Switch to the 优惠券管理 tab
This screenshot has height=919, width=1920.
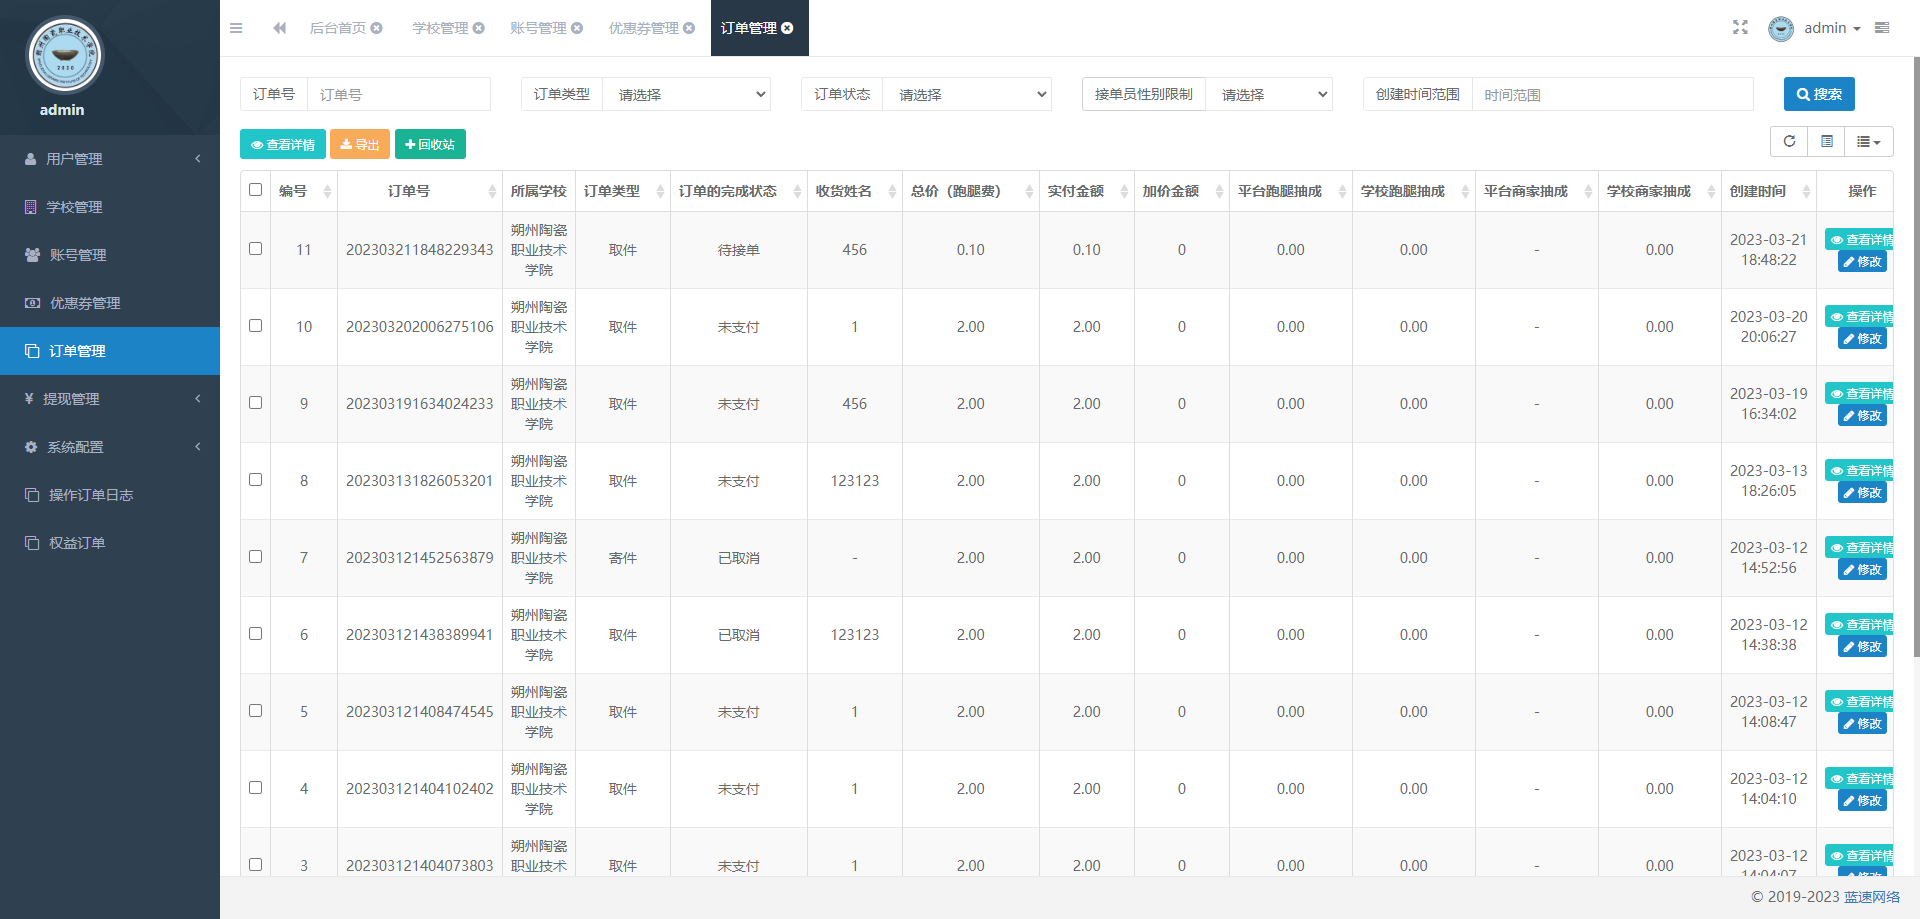tap(643, 28)
